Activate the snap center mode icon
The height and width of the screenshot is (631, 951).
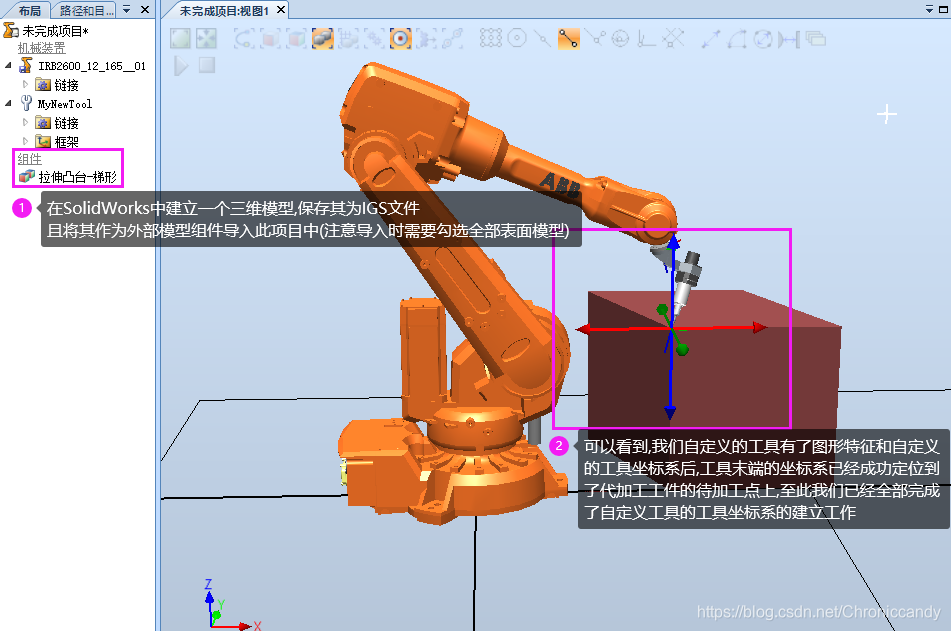point(517,38)
